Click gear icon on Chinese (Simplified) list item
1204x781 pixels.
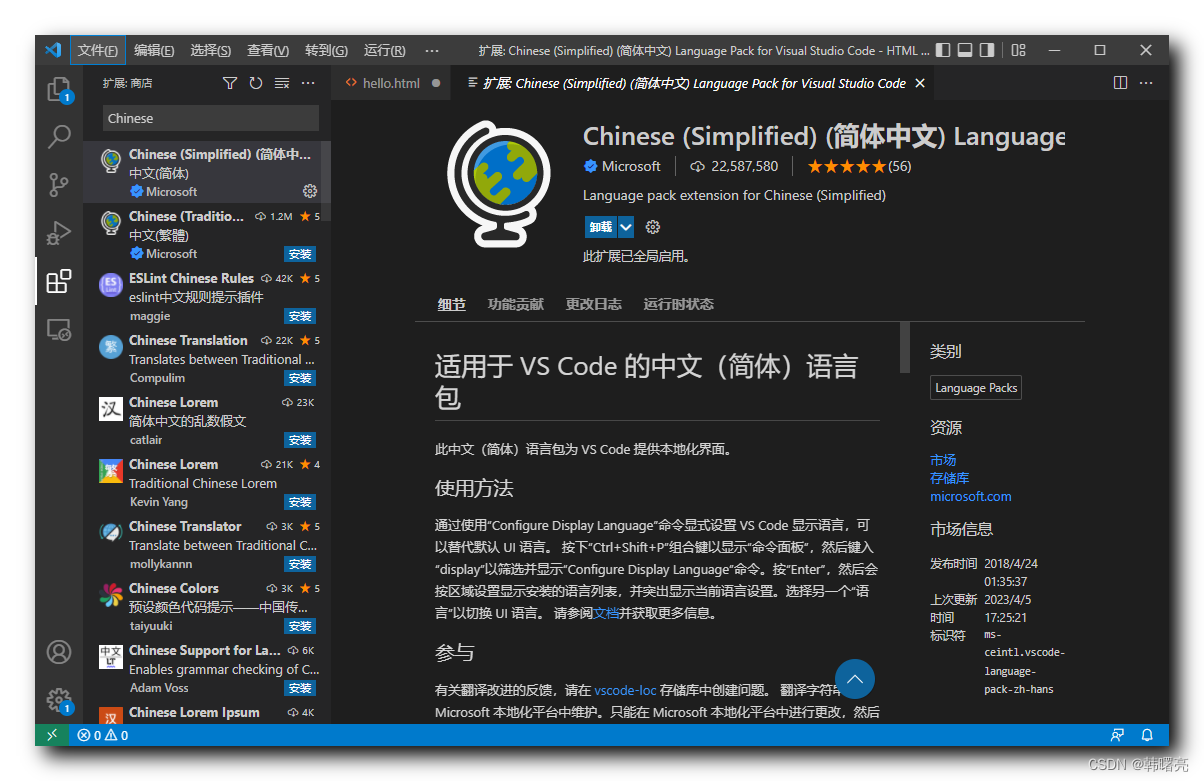(x=309, y=191)
